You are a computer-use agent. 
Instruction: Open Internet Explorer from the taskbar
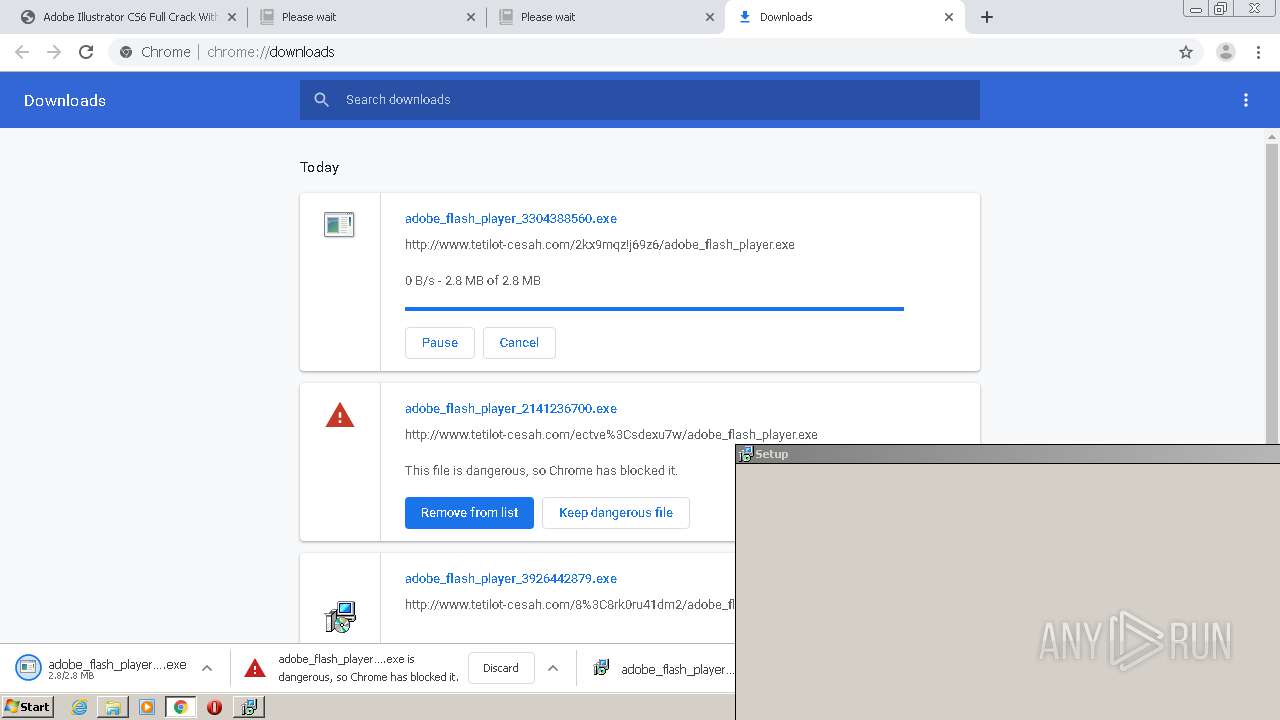click(79, 707)
